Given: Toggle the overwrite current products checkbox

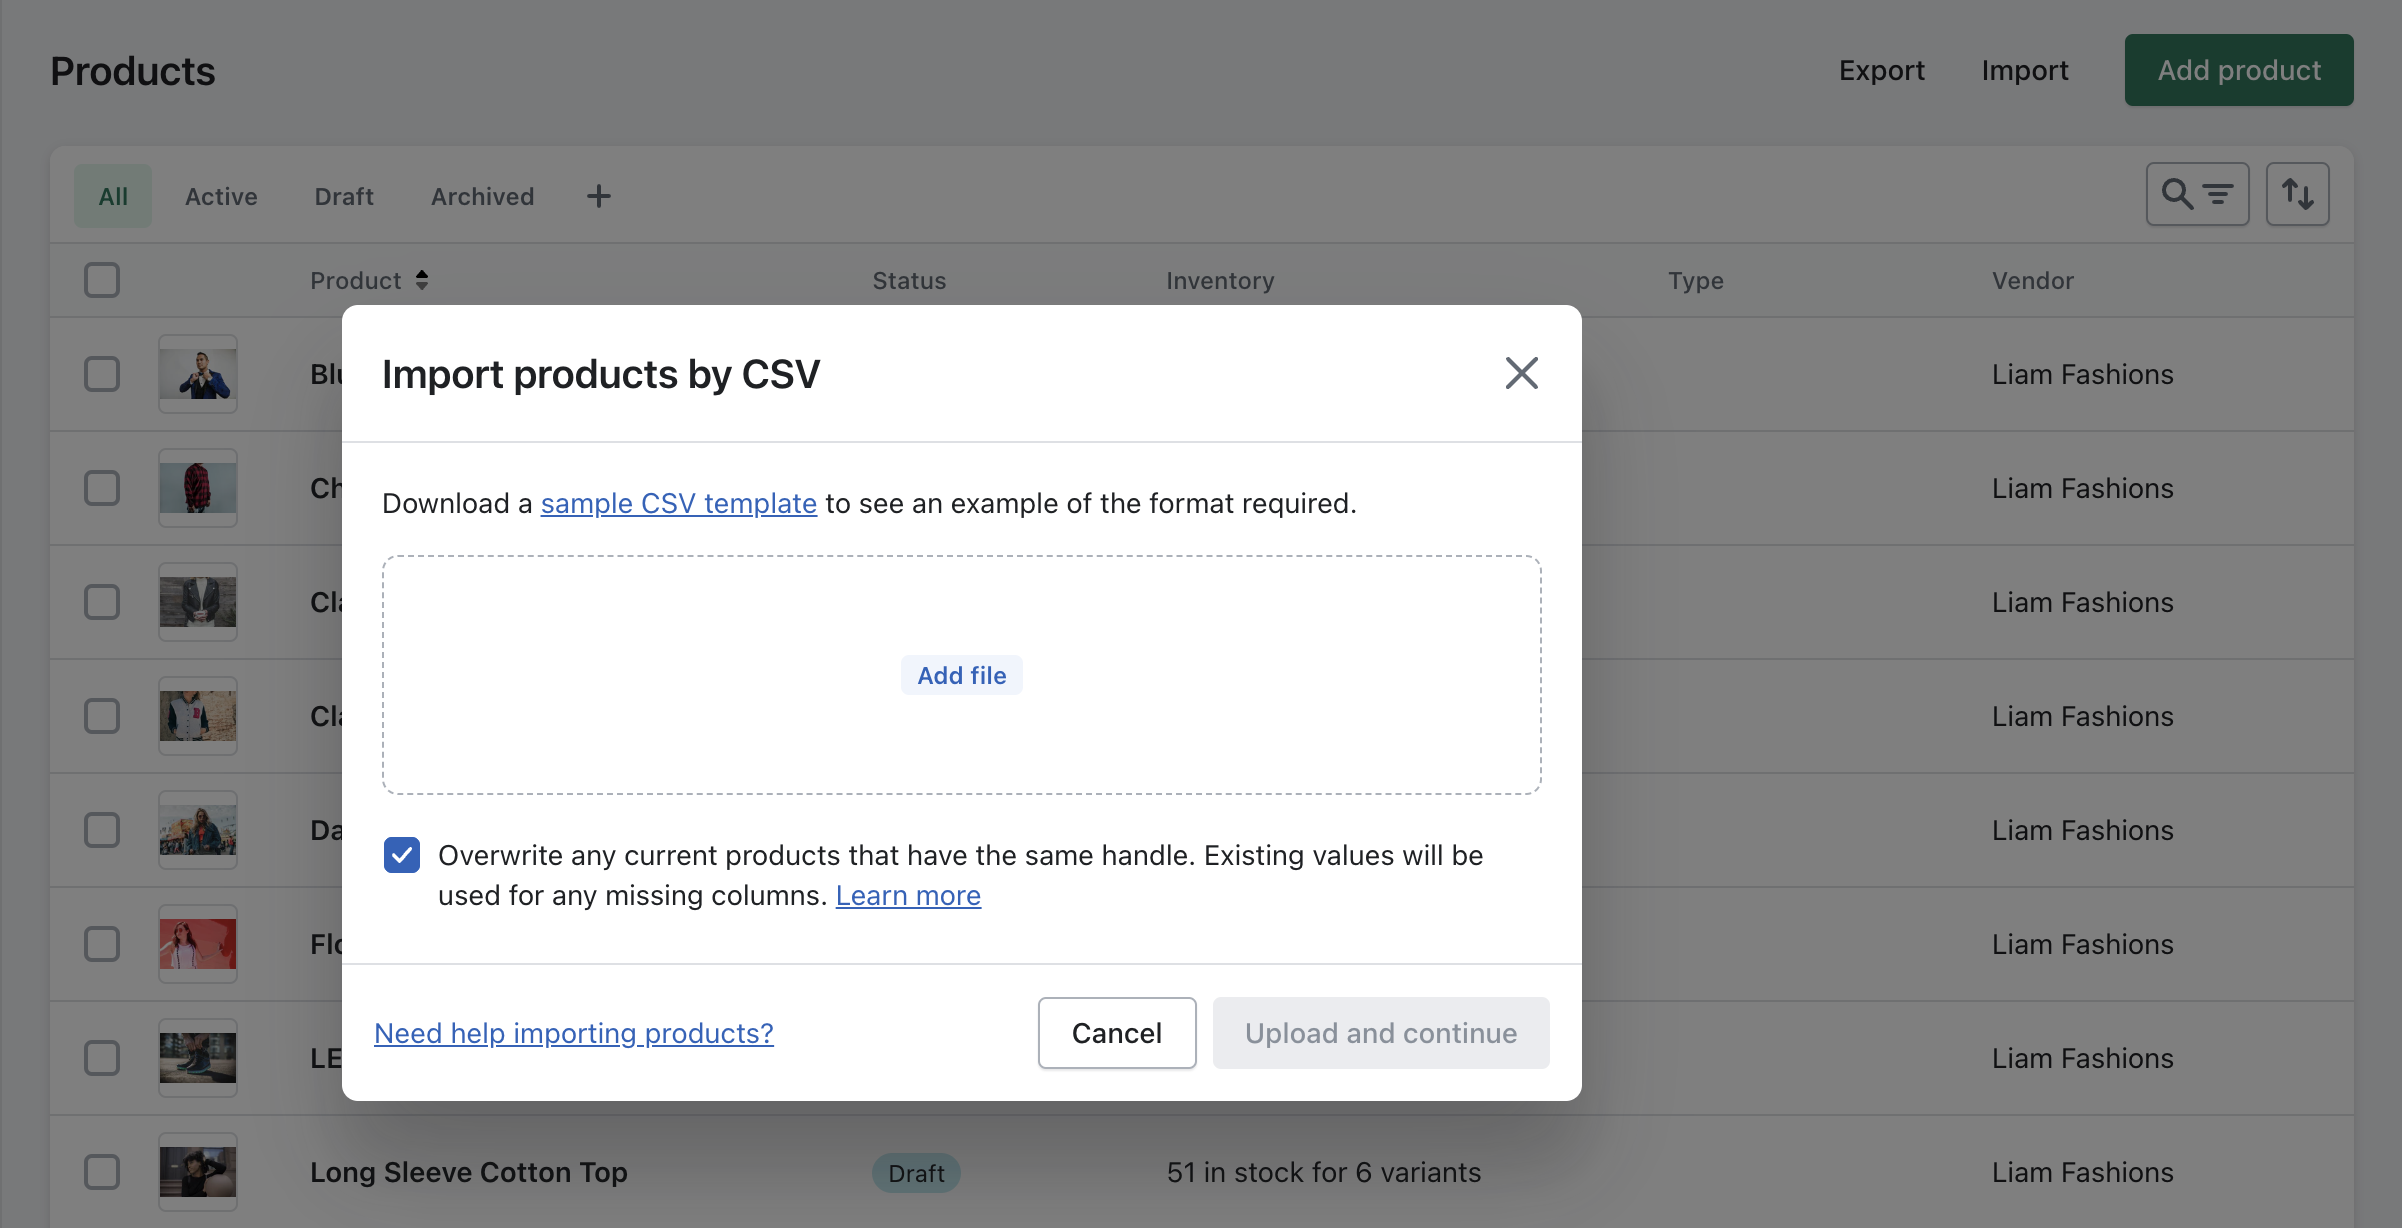Looking at the screenshot, I should 402,855.
